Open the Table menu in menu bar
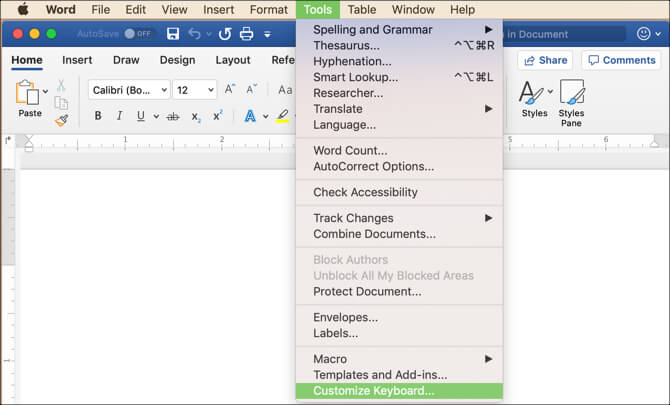 click(x=361, y=9)
